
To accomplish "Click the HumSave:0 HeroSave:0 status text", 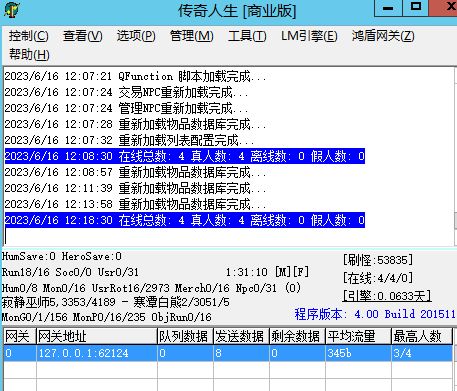I will click(62, 256).
